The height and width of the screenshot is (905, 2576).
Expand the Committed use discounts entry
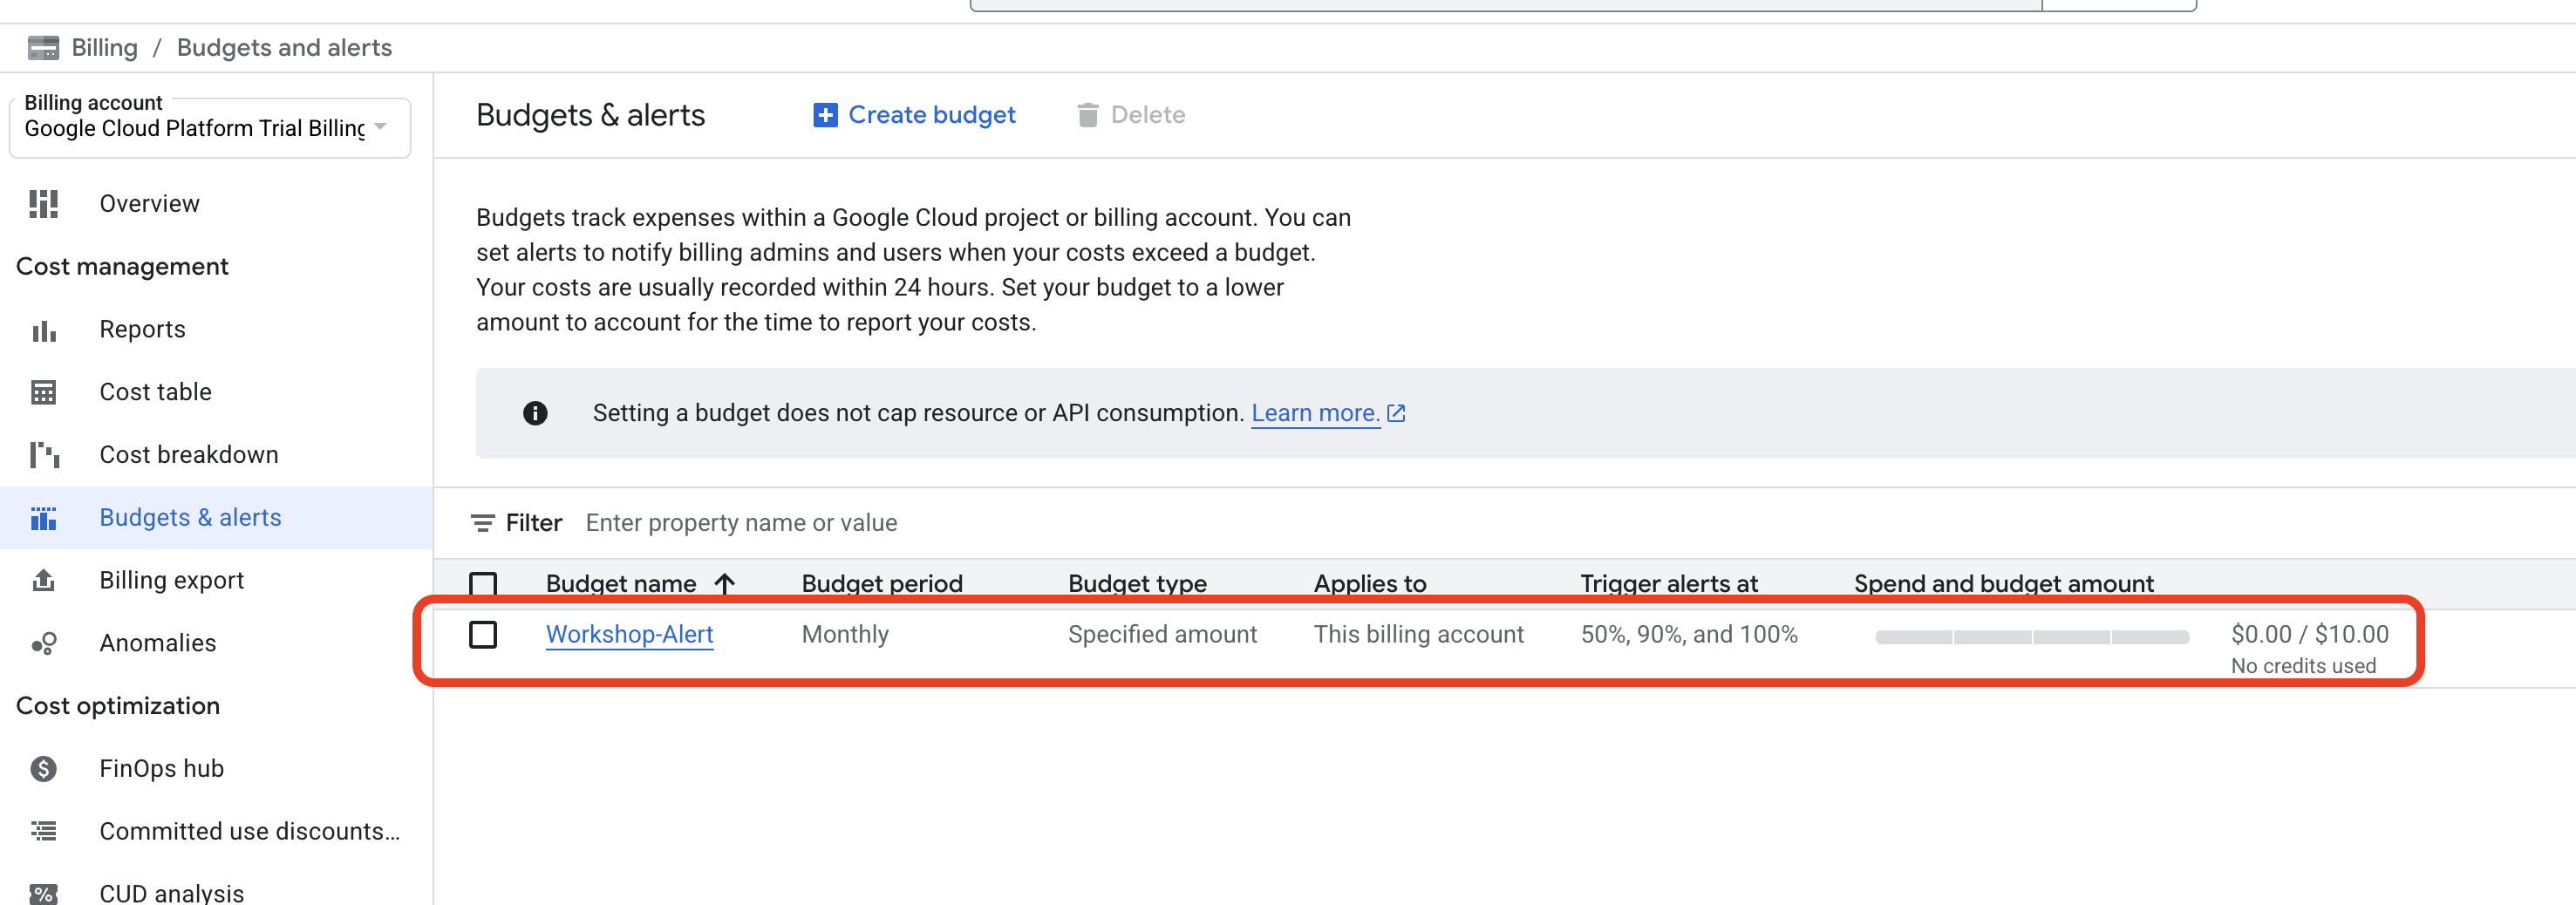point(250,831)
